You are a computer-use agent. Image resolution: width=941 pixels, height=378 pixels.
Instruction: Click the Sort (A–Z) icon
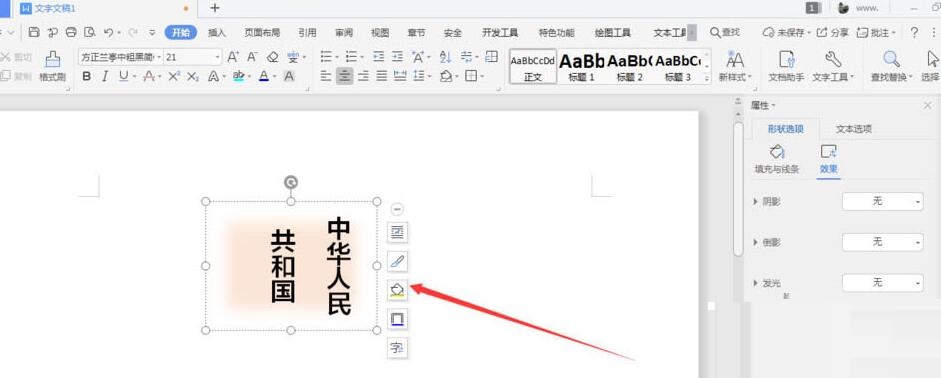[445, 57]
